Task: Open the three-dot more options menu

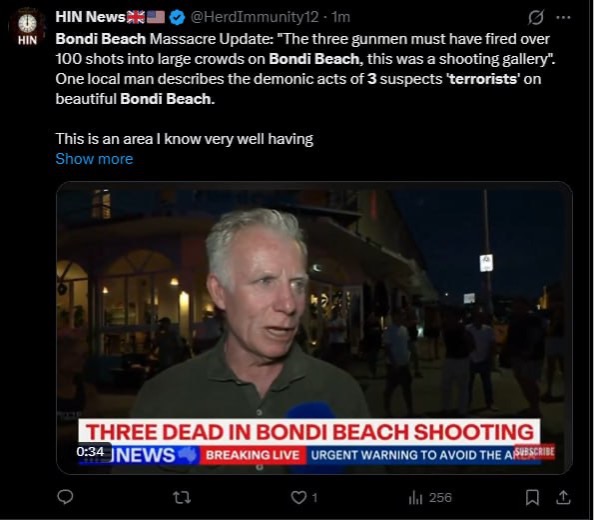Action: [563, 17]
